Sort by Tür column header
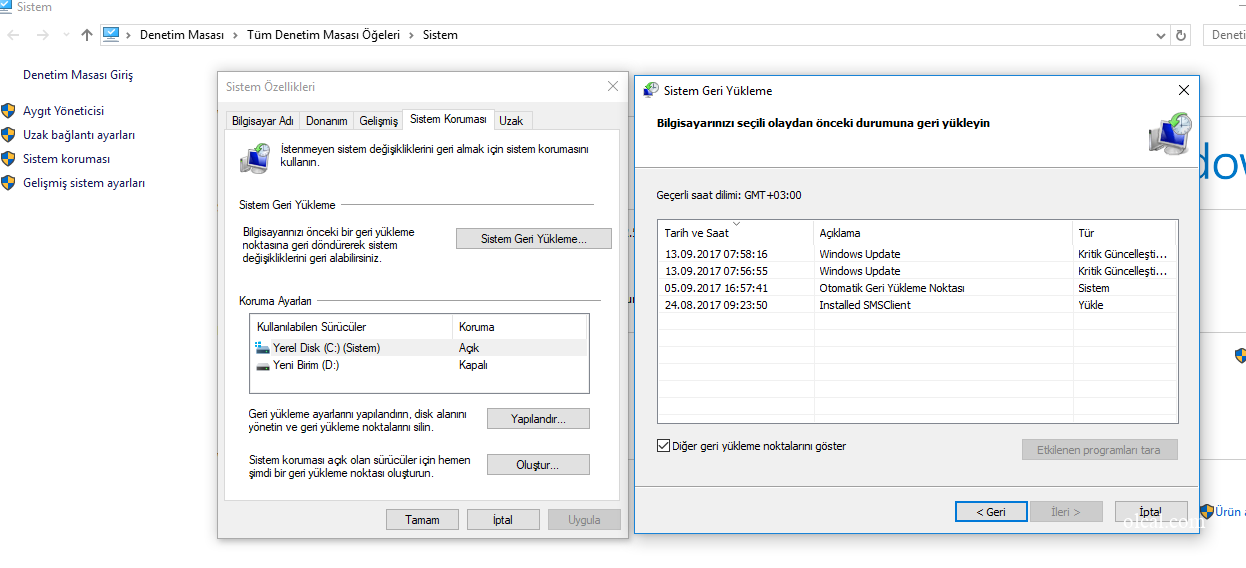Viewport: 1246px width, 568px height. tap(1125, 233)
